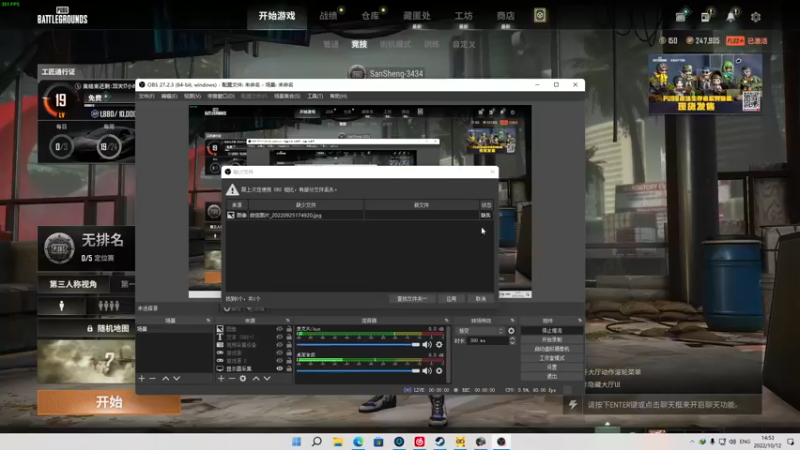Add a new scene with the plus icon in Scenes dock

(142, 379)
